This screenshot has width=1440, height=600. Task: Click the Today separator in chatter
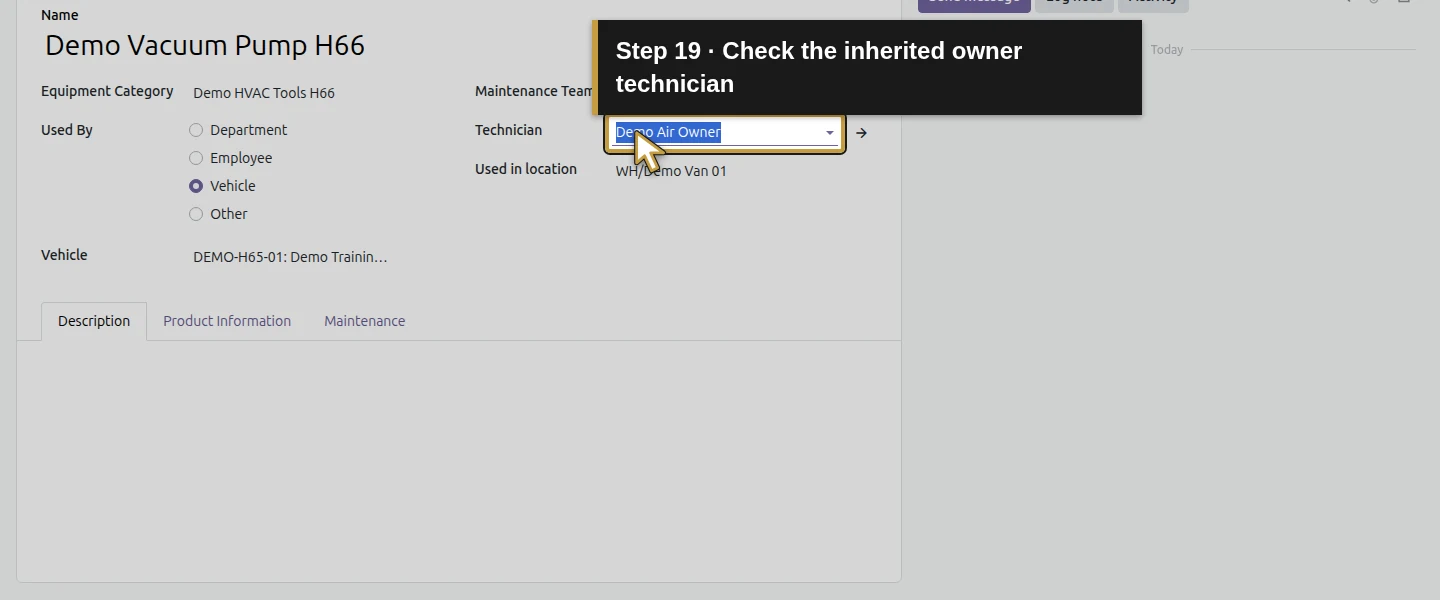(x=1167, y=49)
